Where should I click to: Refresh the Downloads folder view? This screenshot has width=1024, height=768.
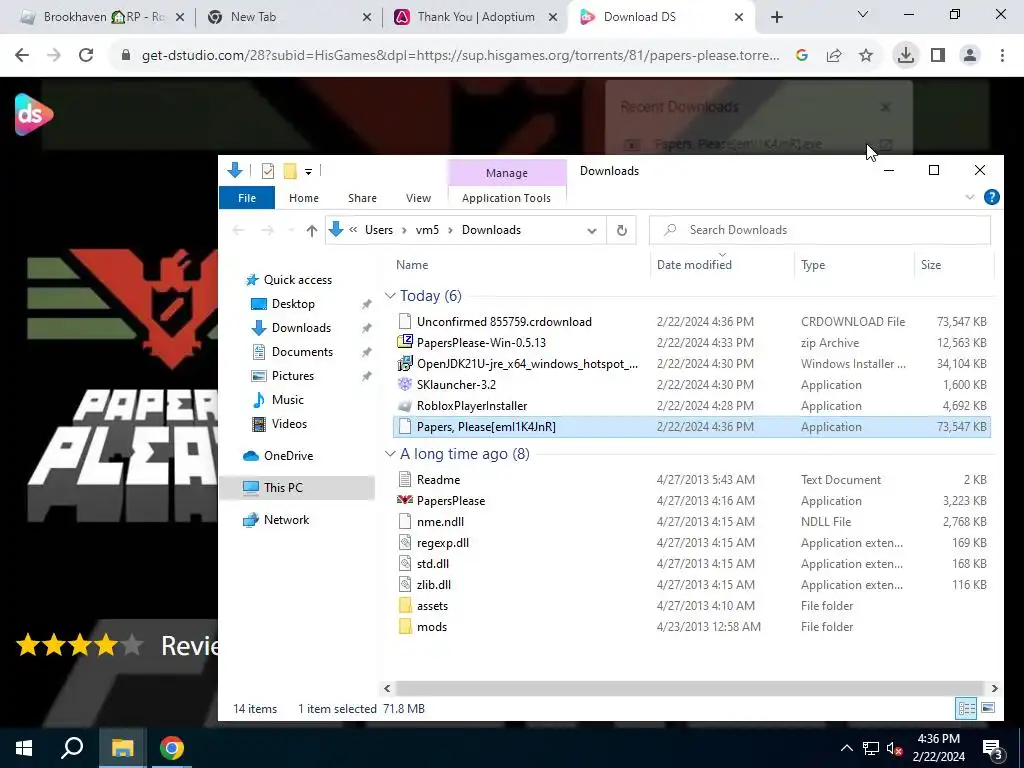pos(622,230)
